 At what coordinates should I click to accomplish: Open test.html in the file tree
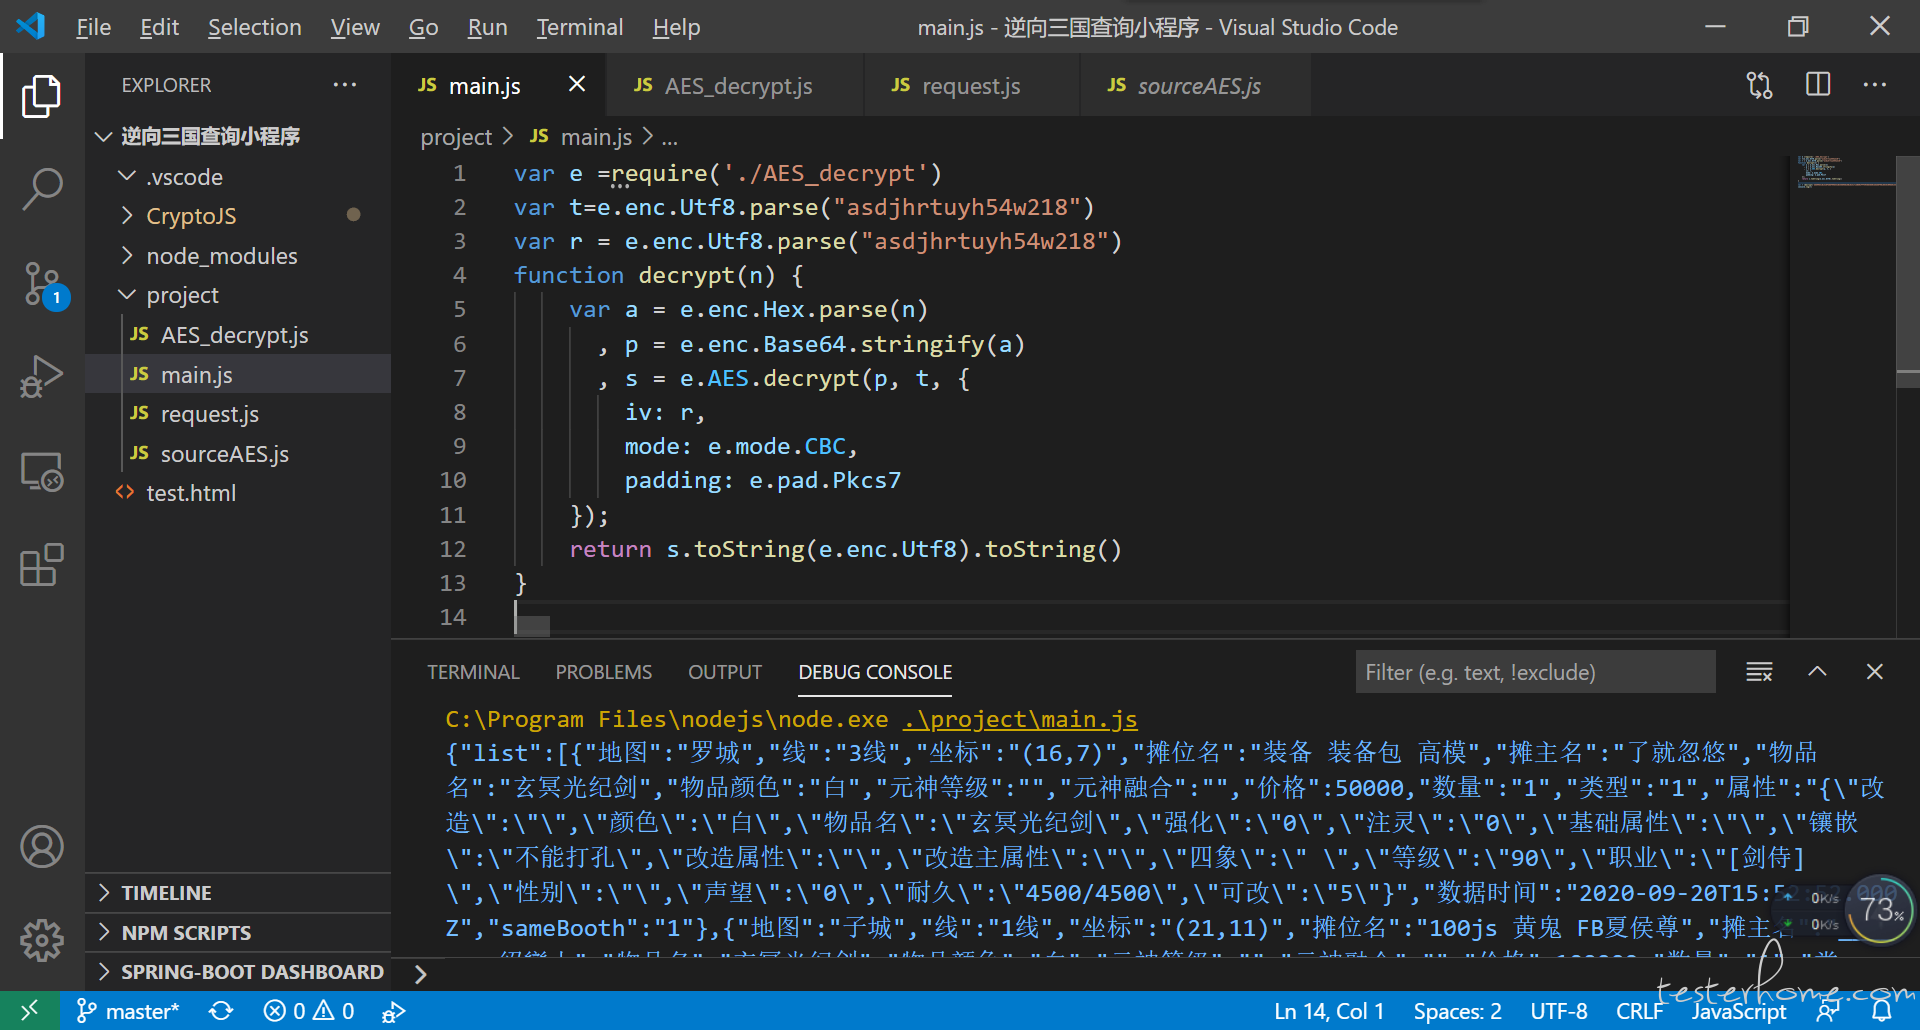pyautogui.click(x=238, y=493)
